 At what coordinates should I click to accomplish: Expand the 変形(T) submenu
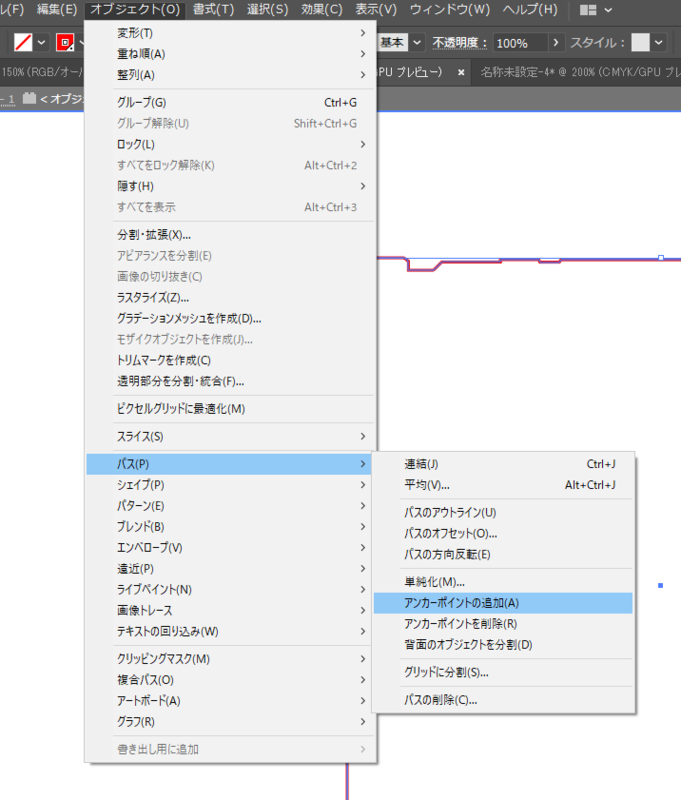[x=231, y=33]
